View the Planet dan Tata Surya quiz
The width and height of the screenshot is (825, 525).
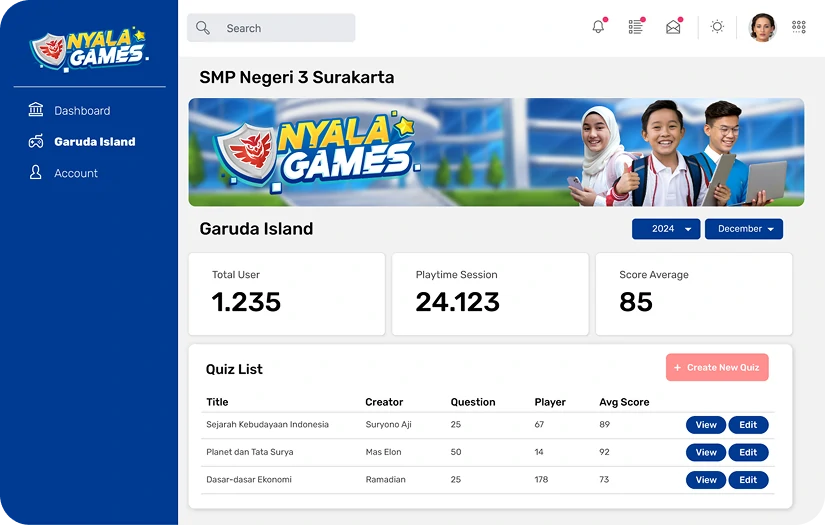pyautogui.click(x=706, y=452)
